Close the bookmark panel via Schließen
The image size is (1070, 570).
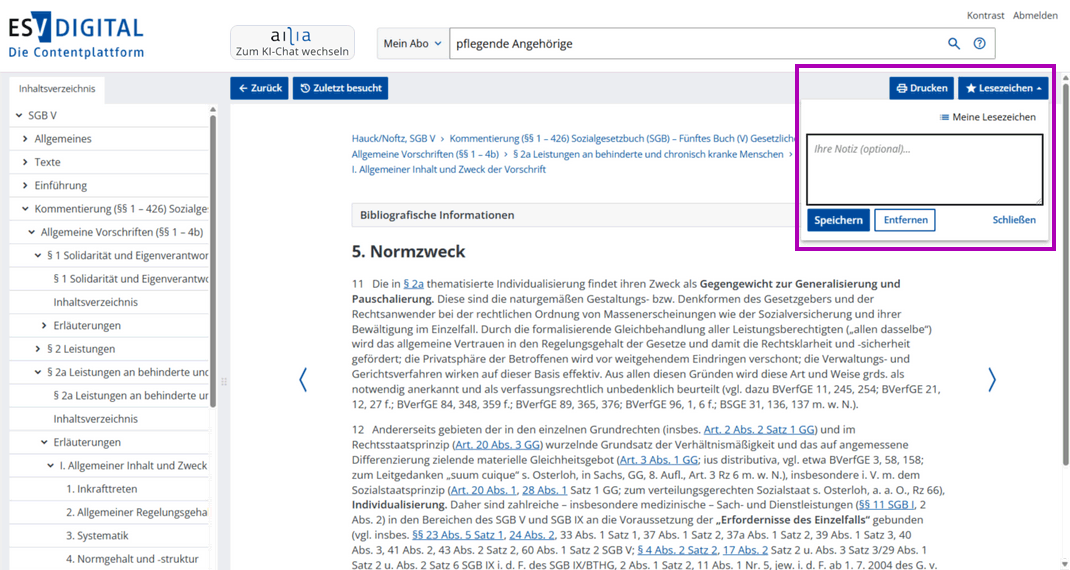(x=1014, y=220)
